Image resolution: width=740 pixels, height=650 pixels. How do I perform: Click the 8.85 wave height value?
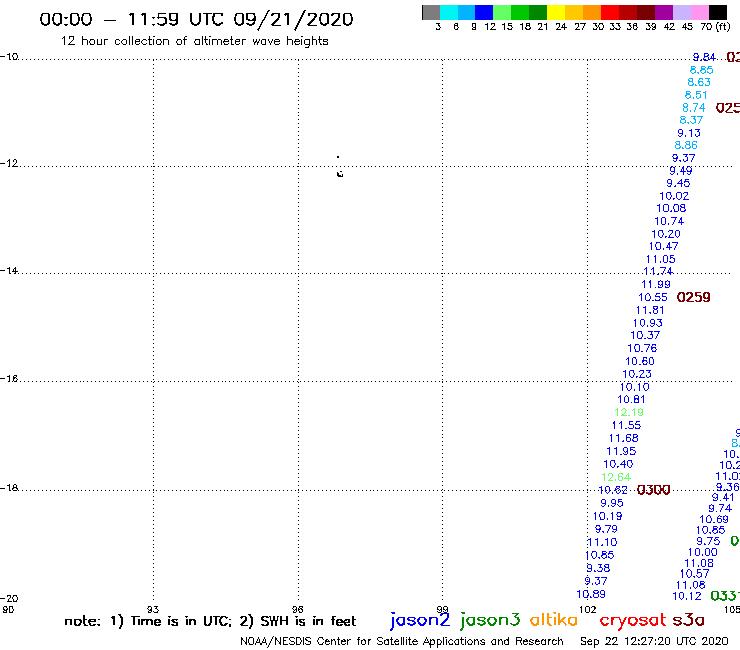pyautogui.click(x=701, y=70)
